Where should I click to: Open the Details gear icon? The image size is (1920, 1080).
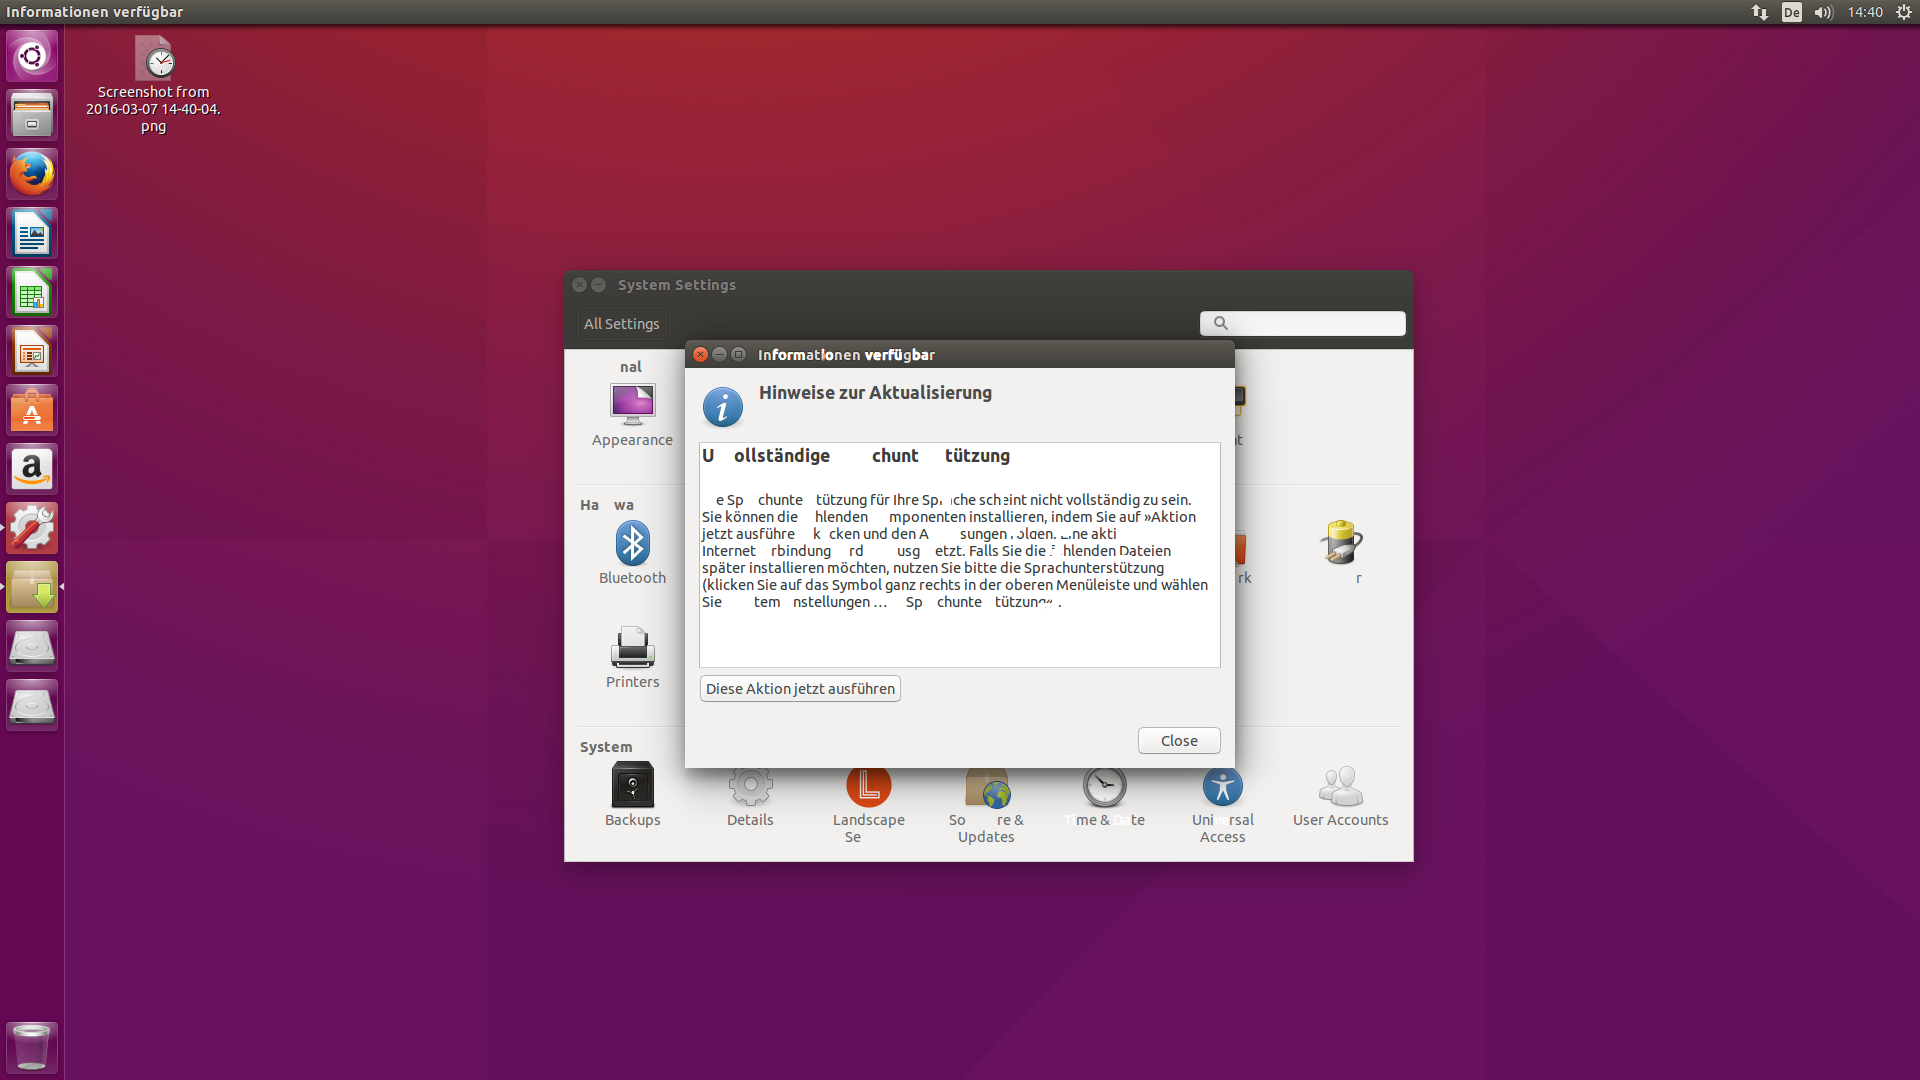750,790
